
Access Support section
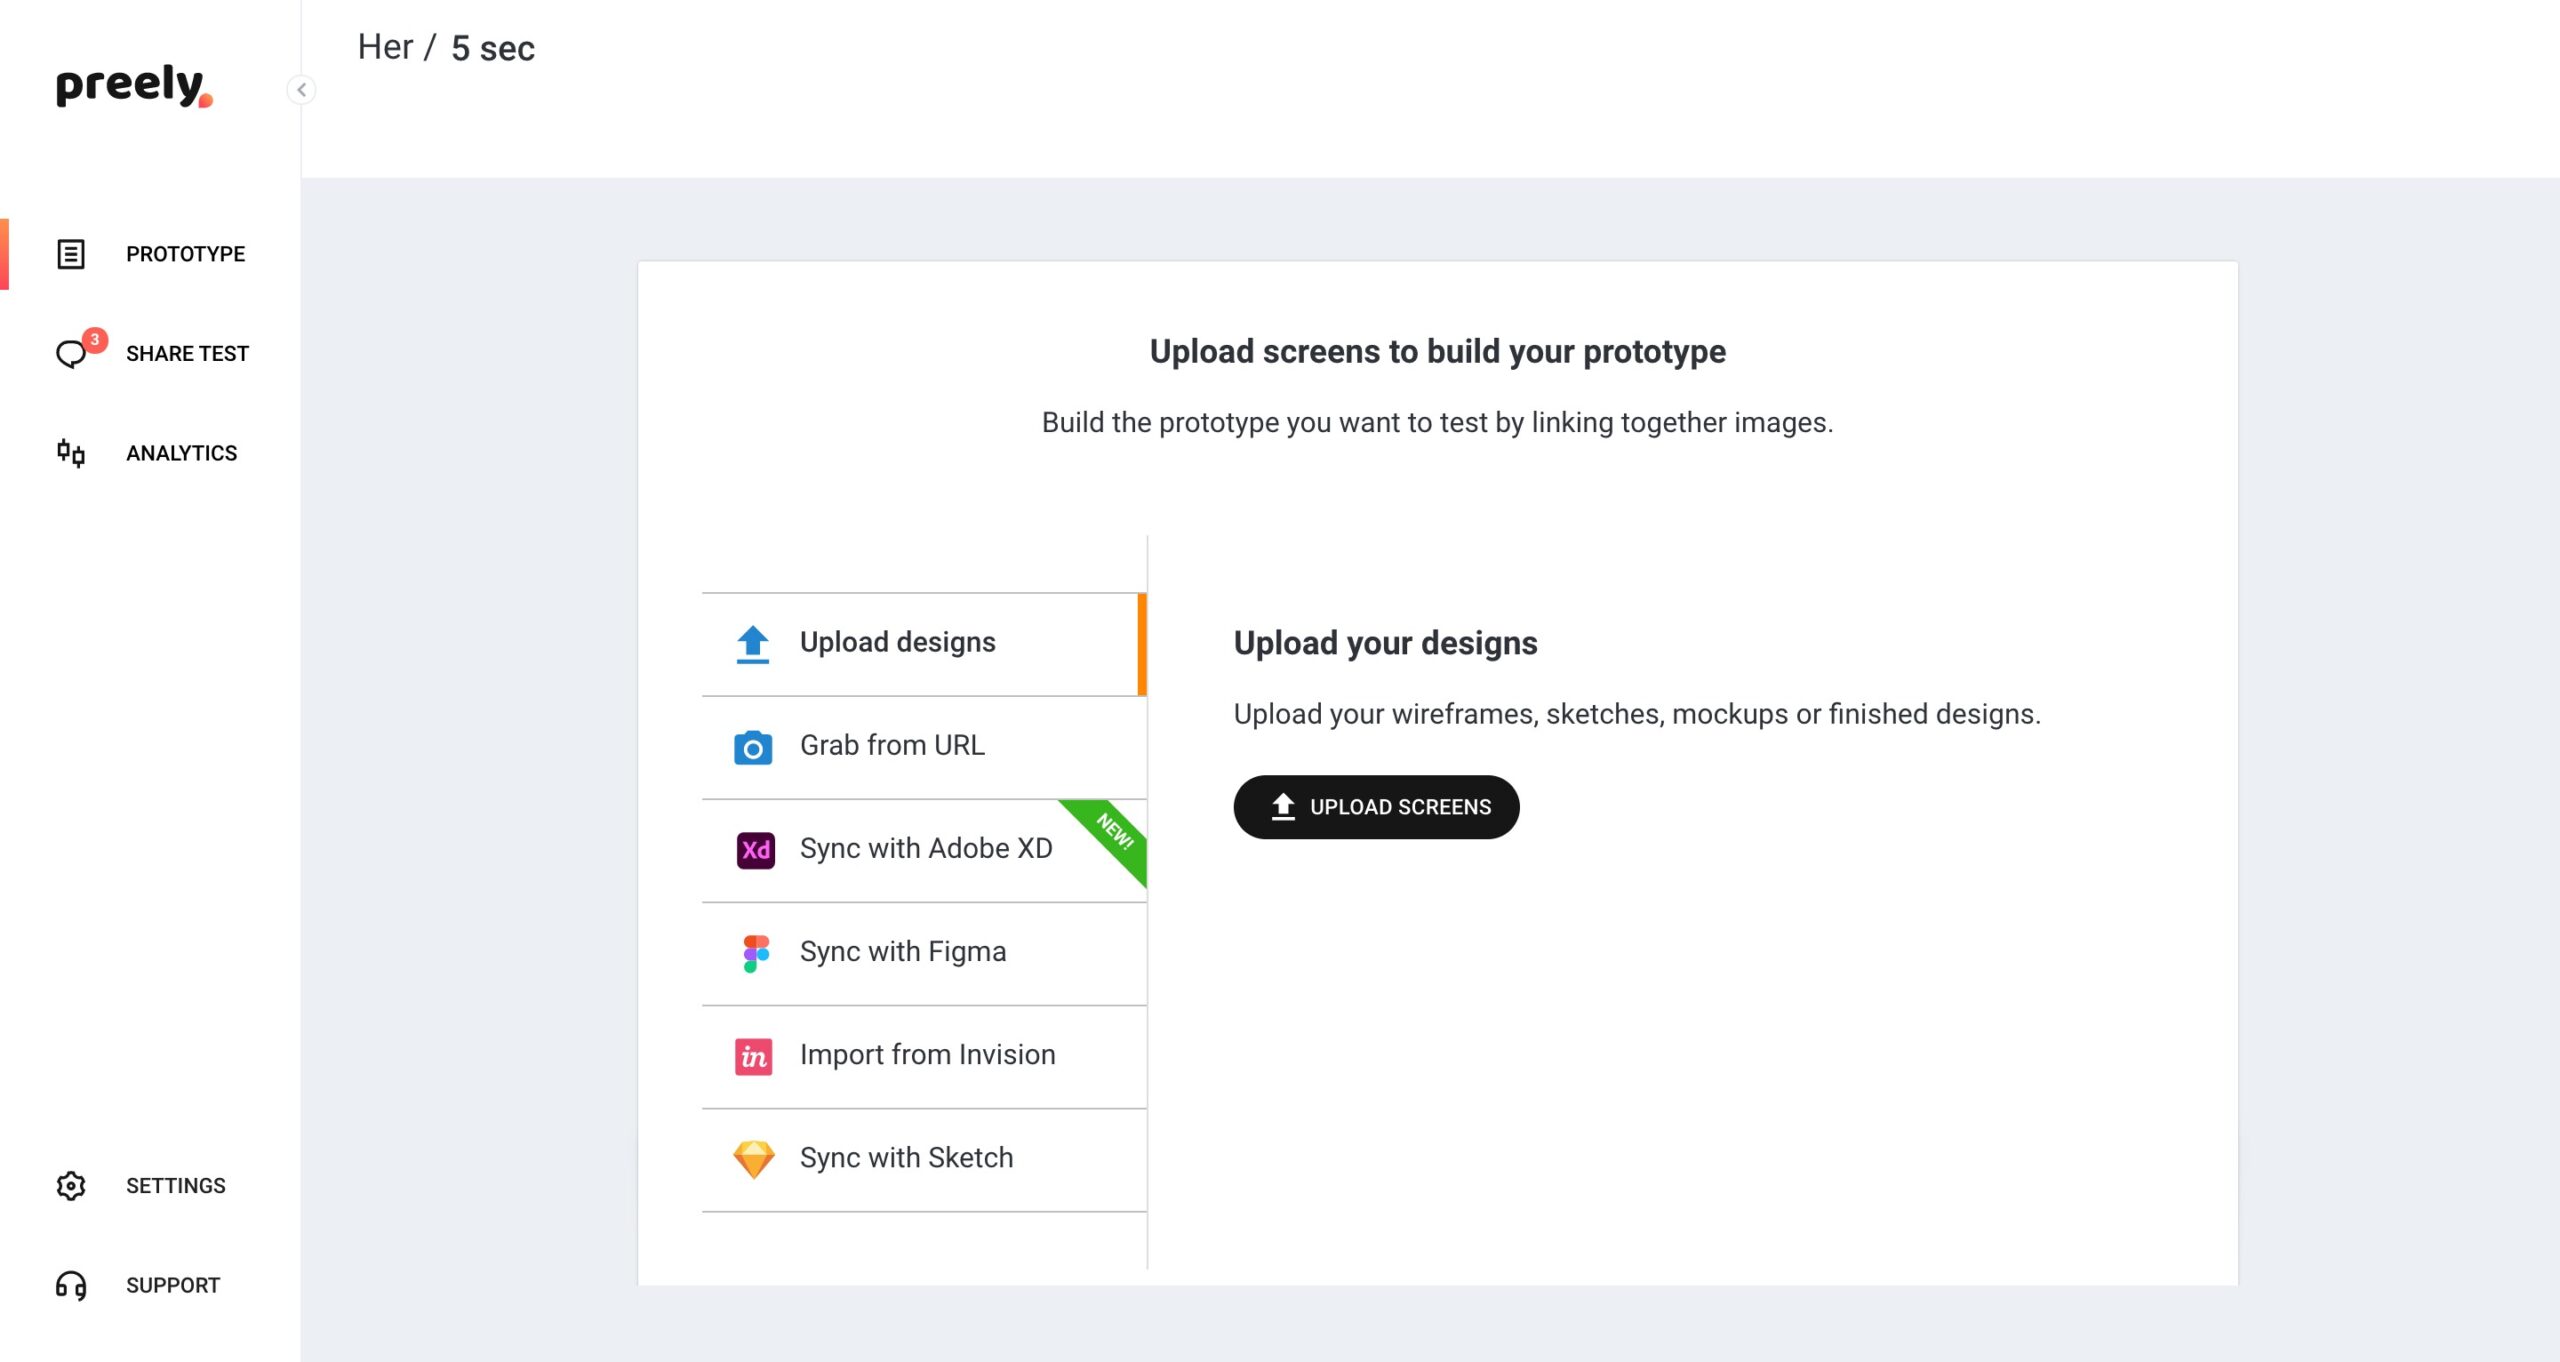point(147,1284)
